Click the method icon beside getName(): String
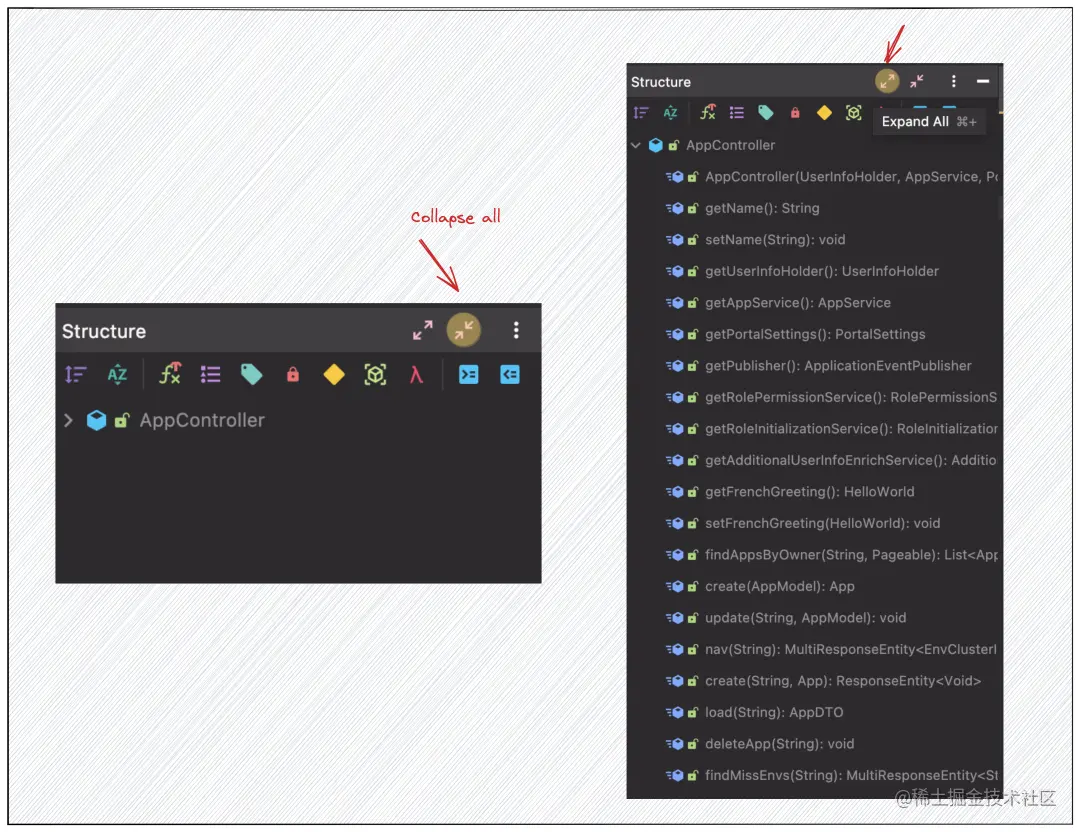Viewport: 1080px width, 832px height. coord(675,208)
